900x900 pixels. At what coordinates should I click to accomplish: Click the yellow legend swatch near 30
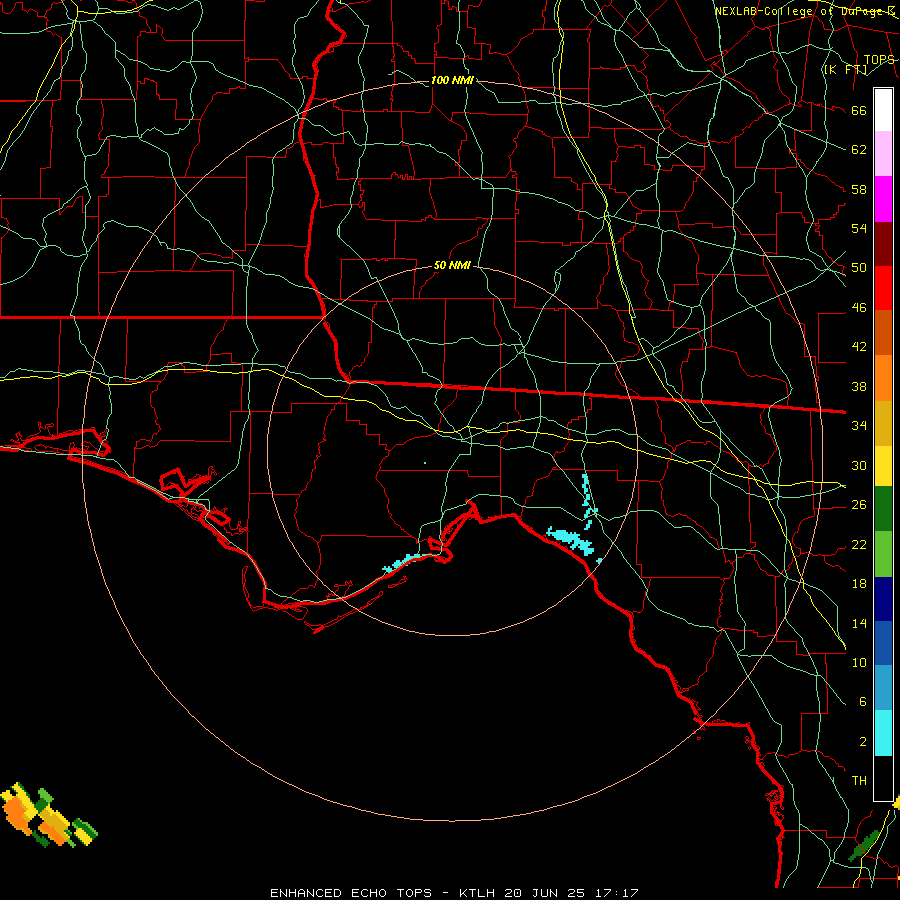coord(883,466)
